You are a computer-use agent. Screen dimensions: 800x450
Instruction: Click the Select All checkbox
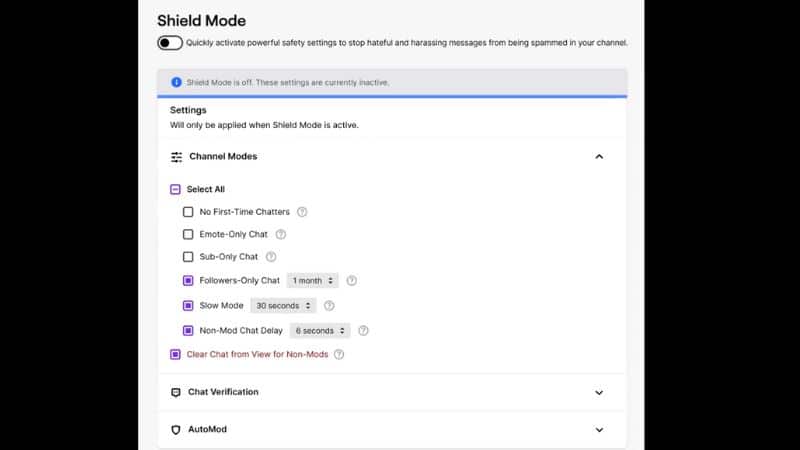pos(175,189)
